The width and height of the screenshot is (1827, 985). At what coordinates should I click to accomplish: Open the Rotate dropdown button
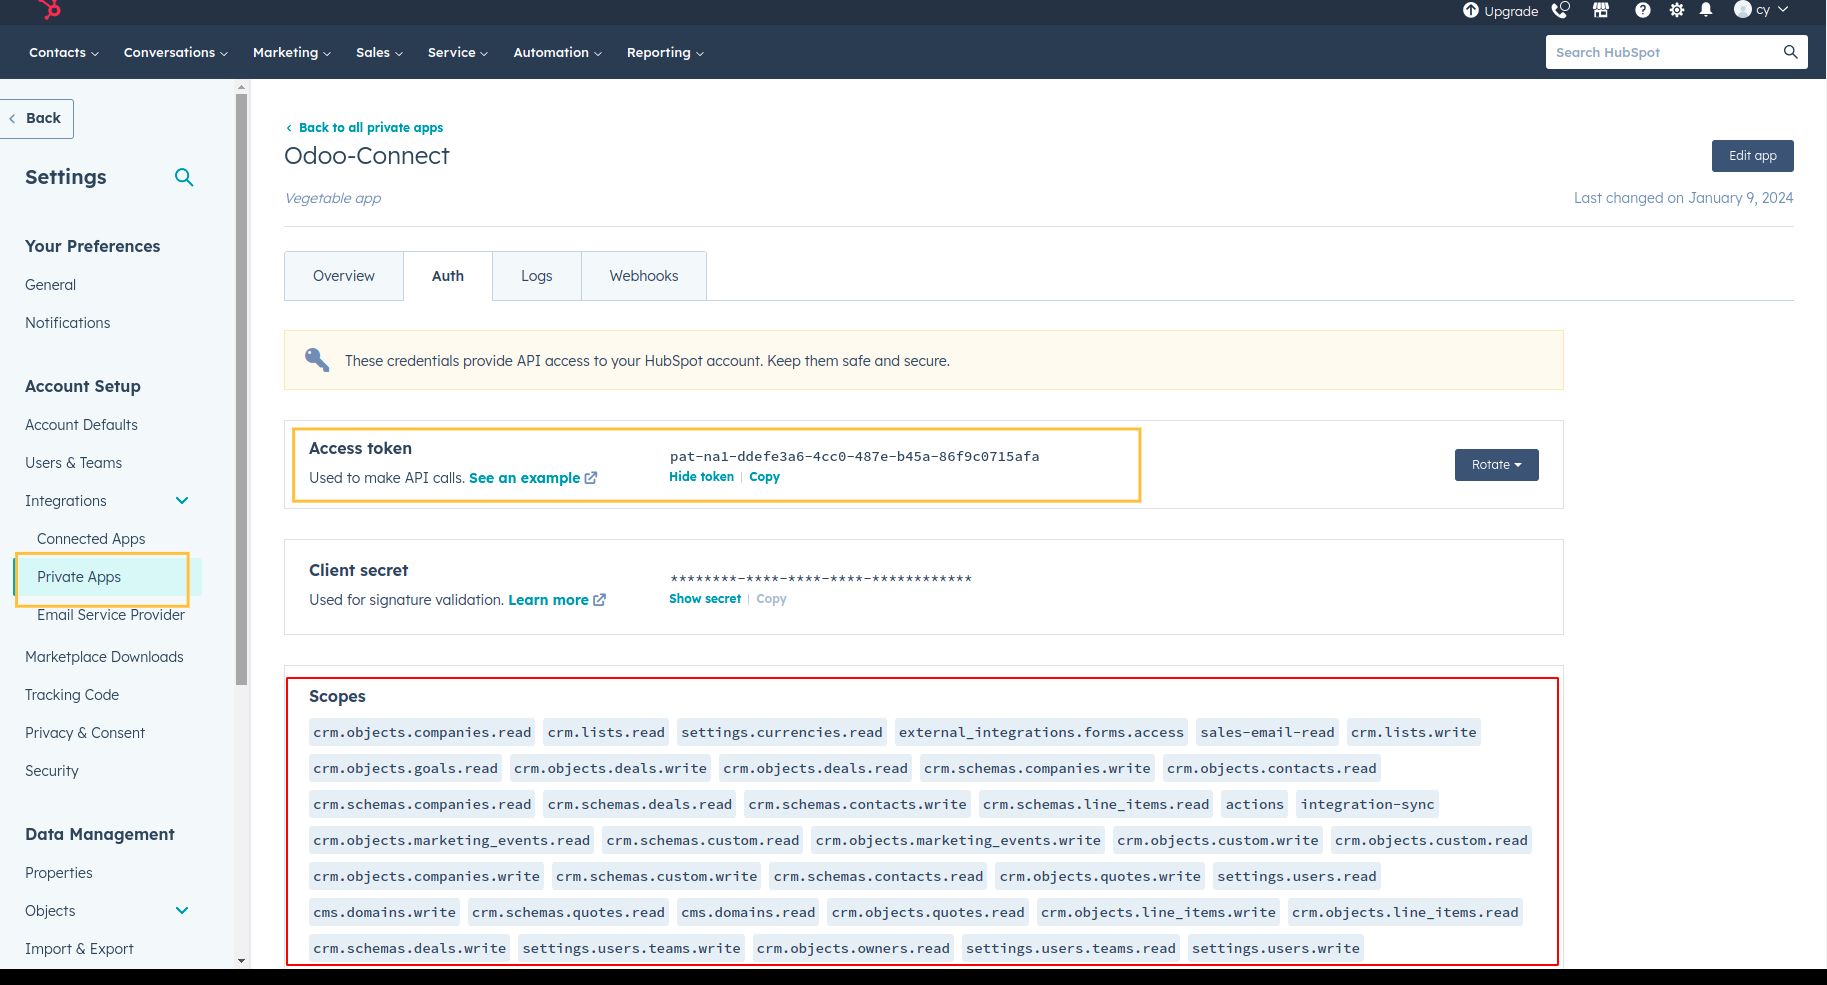(x=1496, y=465)
